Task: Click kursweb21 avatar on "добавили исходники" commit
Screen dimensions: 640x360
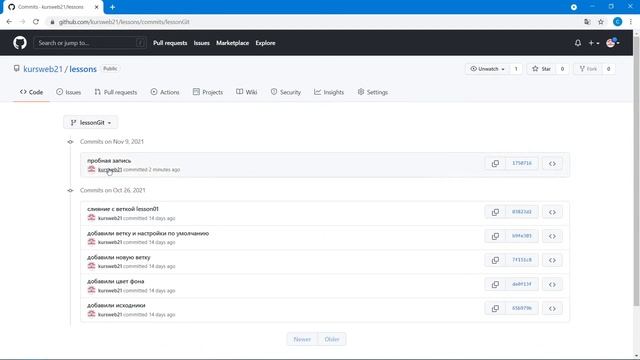Action: point(91,314)
